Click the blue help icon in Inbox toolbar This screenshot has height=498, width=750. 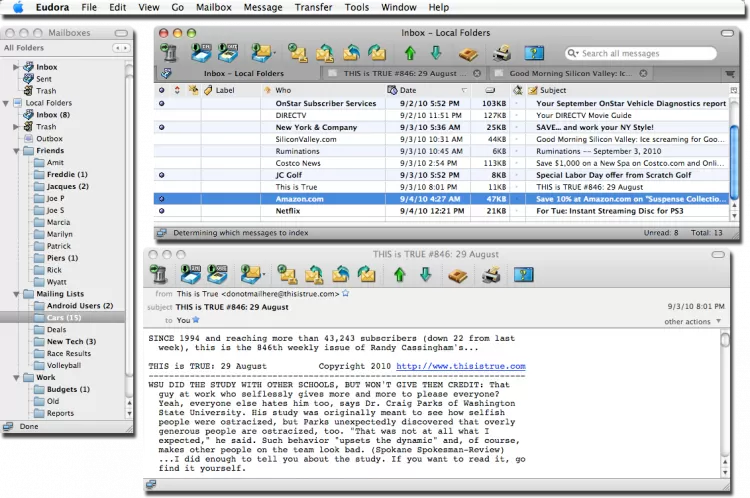(534, 53)
